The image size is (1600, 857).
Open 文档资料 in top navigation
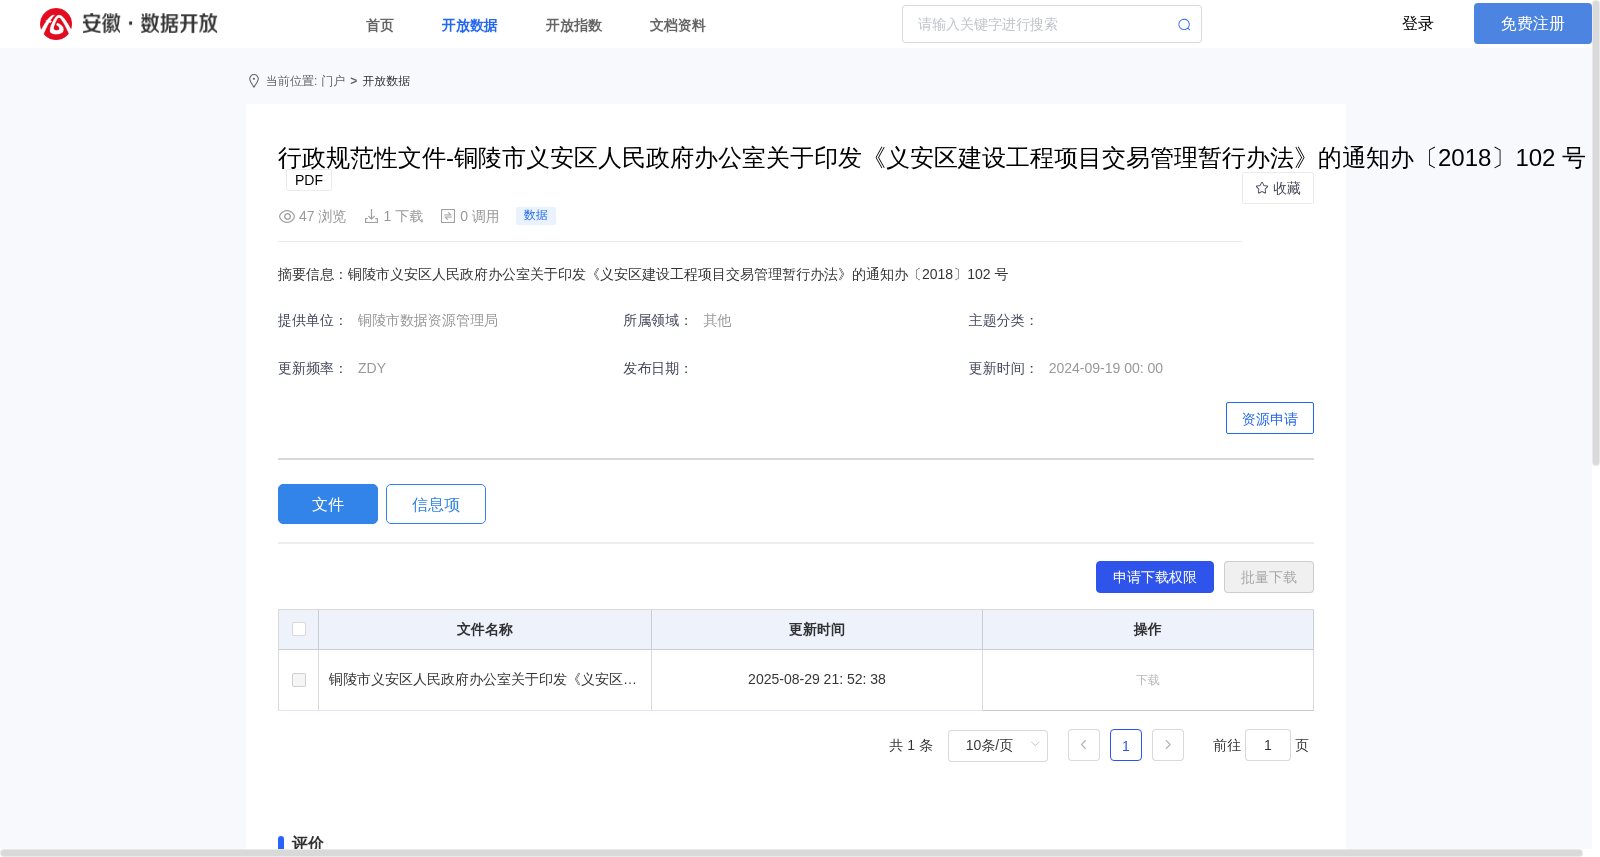coord(677,25)
